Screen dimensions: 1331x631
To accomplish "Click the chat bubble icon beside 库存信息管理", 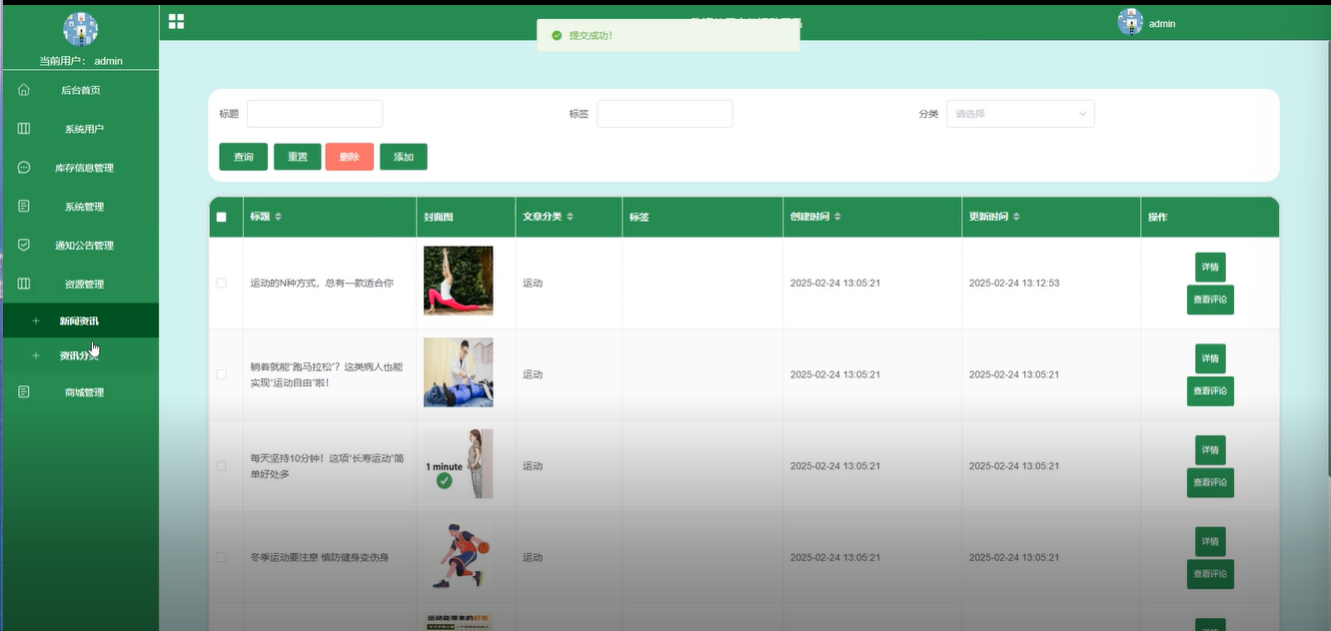I will pos(24,167).
